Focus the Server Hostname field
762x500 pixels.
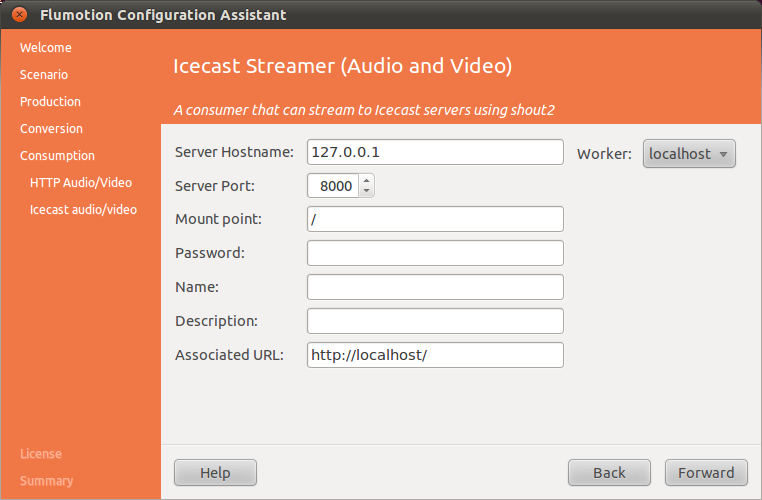pos(435,152)
